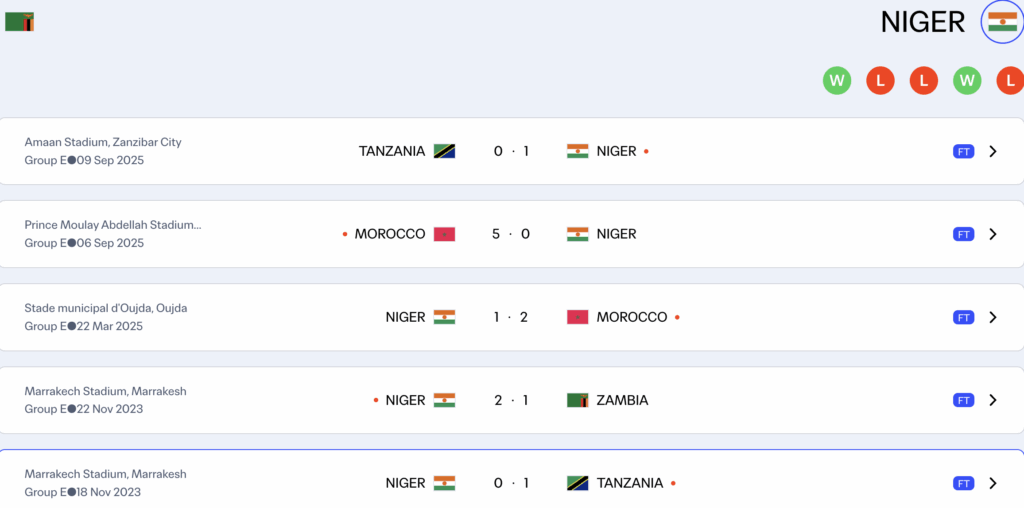Click Zambia flag in Niger 2-1 Zambia row

pyautogui.click(x=577, y=400)
